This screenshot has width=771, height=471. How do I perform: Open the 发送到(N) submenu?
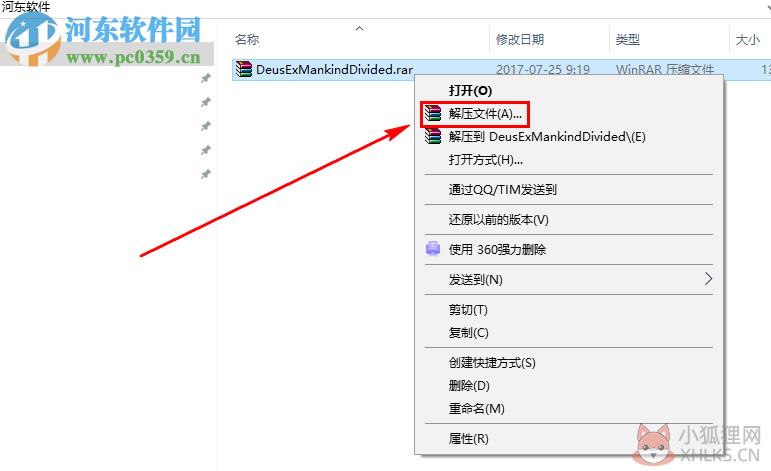[475, 280]
